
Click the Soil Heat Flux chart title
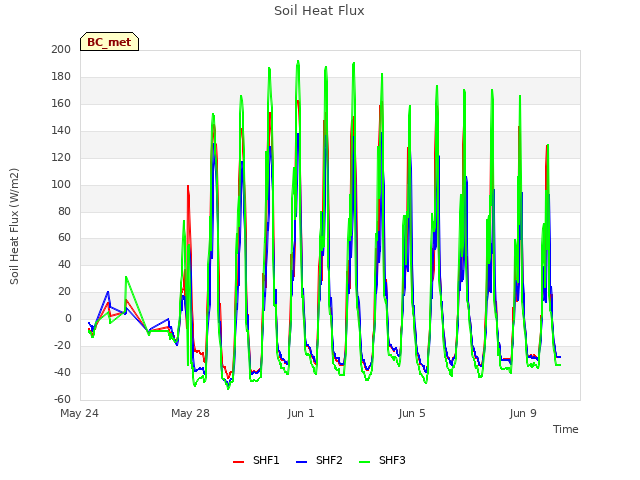(x=319, y=11)
